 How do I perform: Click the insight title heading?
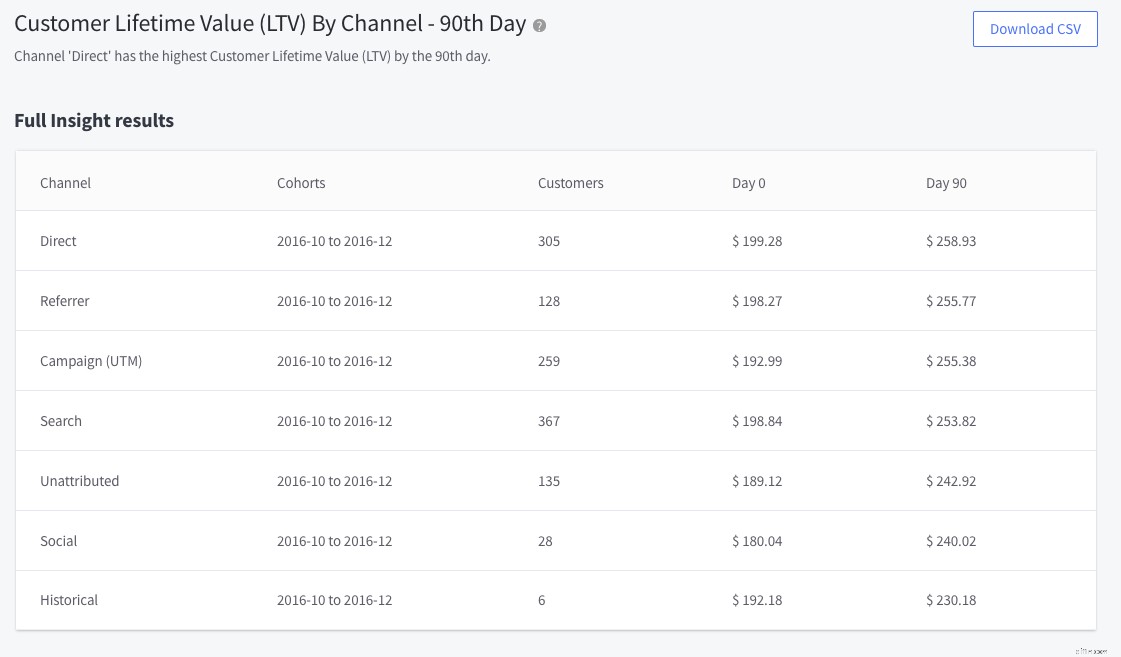click(270, 24)
